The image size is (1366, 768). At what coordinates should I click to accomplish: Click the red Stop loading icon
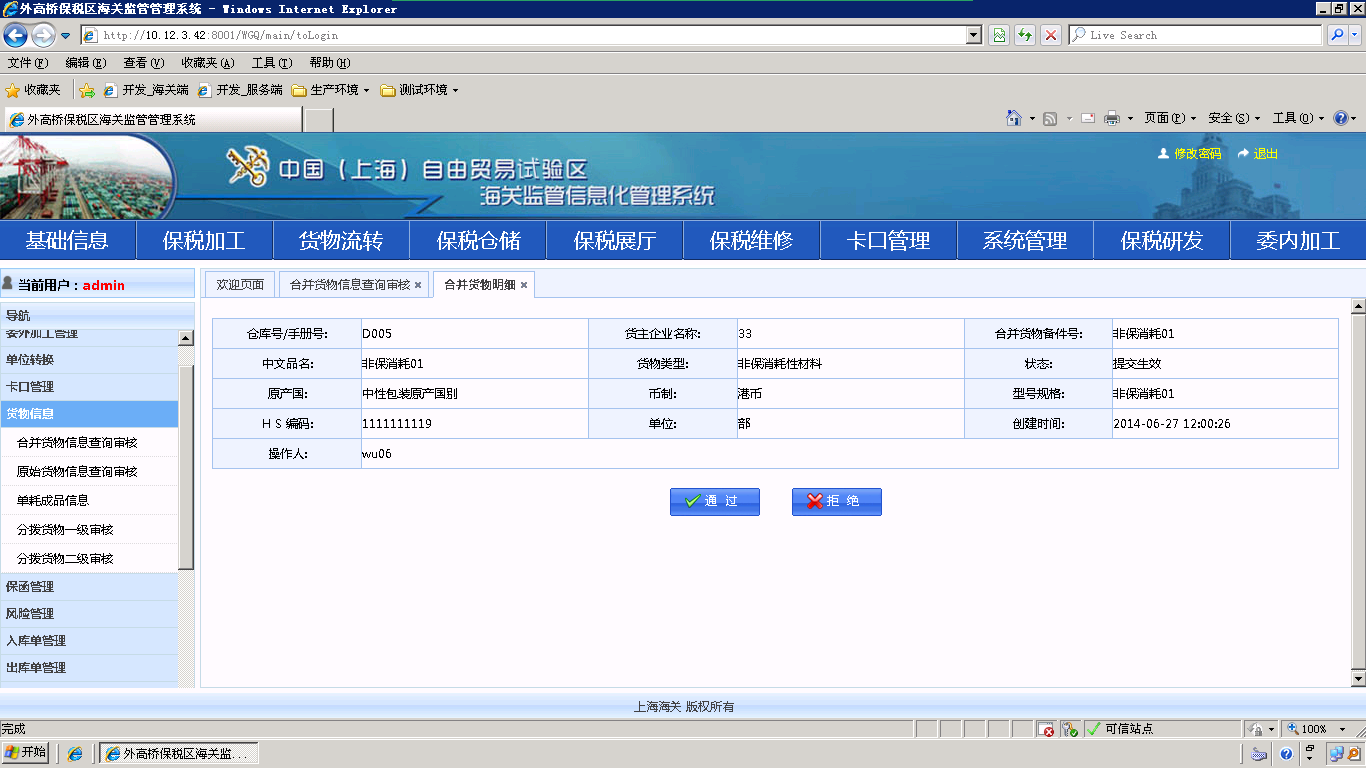click(x=1050, y=35)
